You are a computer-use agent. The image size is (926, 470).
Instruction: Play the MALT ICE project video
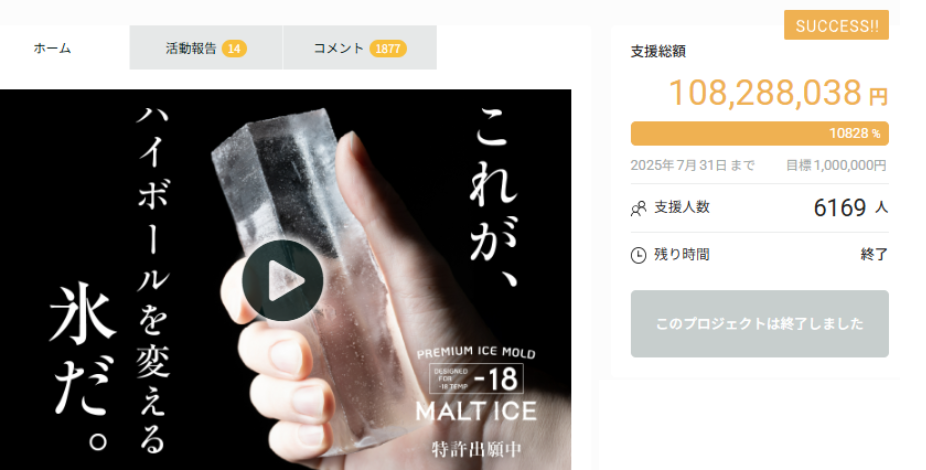click(x=283, y=280)
